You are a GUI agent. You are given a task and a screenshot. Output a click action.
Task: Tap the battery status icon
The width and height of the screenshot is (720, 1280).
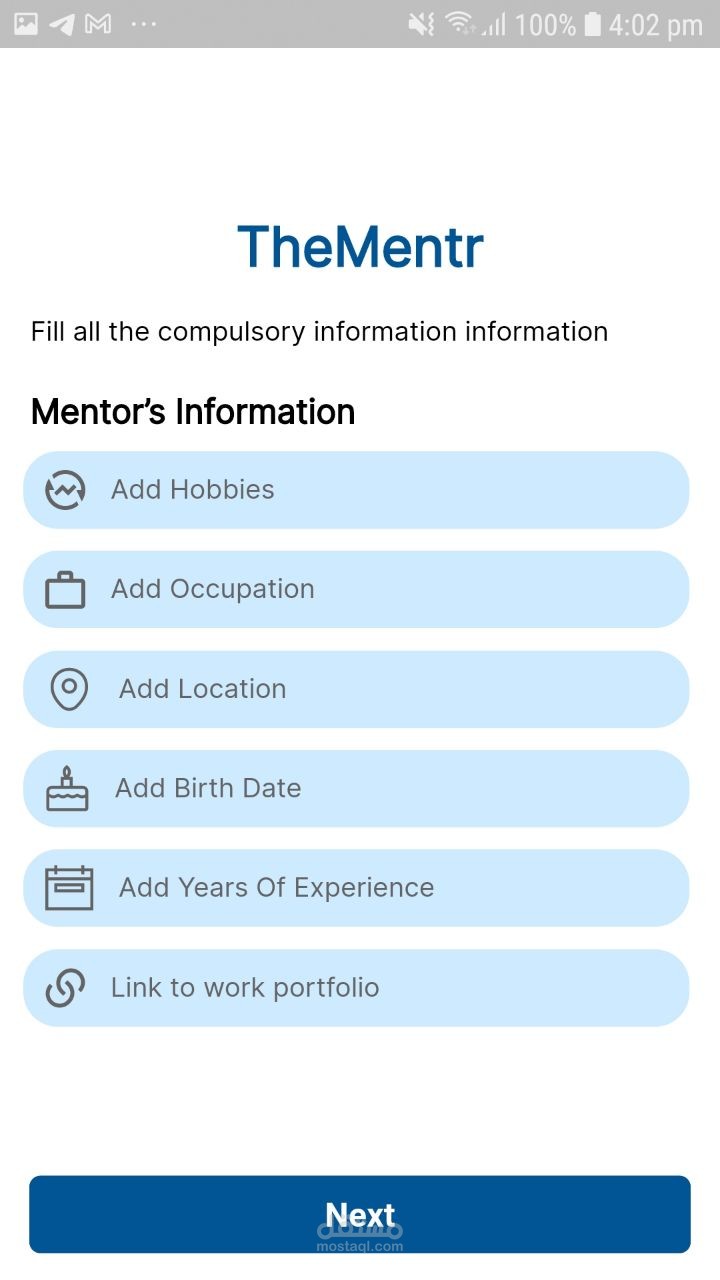592,24
